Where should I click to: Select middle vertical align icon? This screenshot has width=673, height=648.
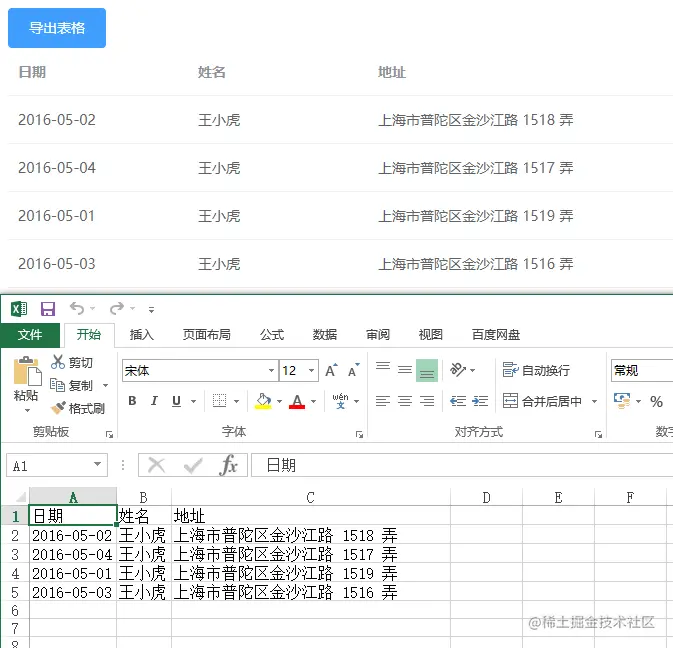pyautogui.click(x=405, y=370)
